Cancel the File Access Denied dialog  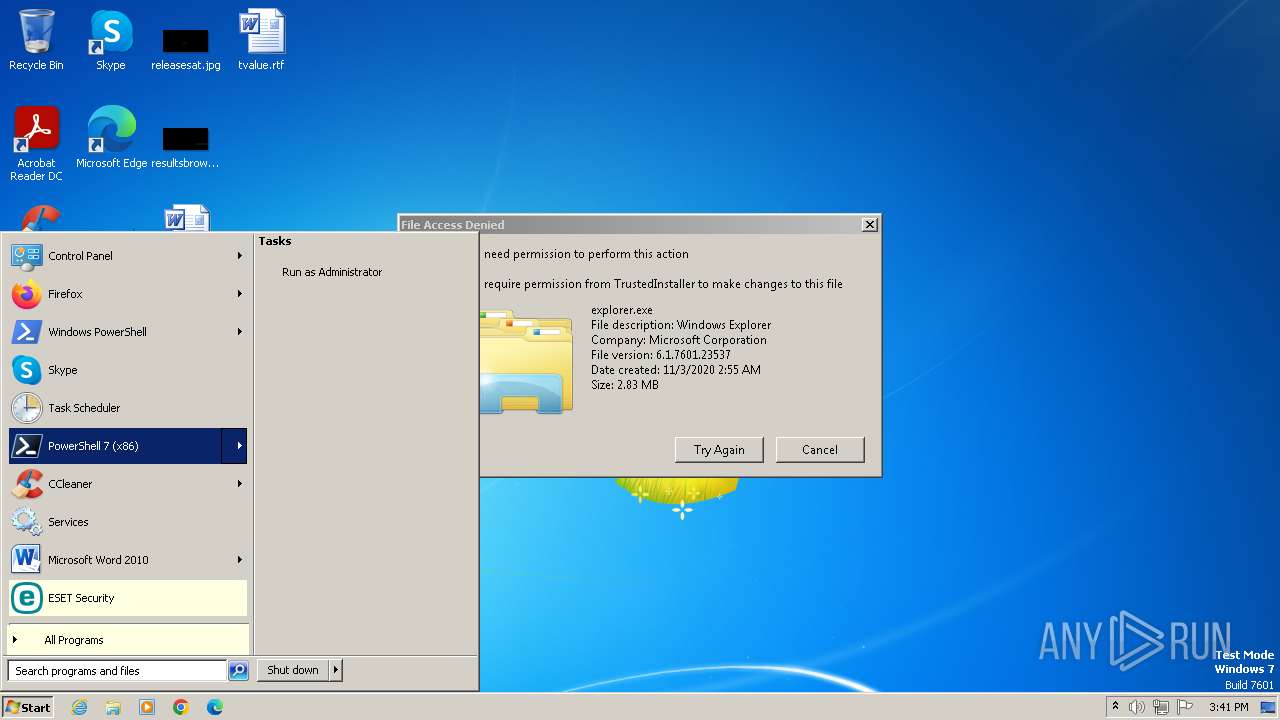(820, 450)
